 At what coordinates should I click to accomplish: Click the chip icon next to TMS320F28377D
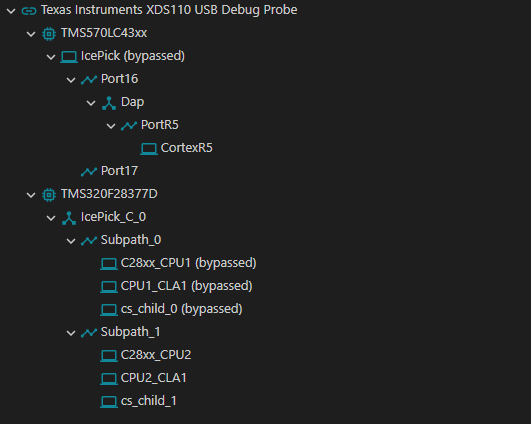click(x=49, y=195)
